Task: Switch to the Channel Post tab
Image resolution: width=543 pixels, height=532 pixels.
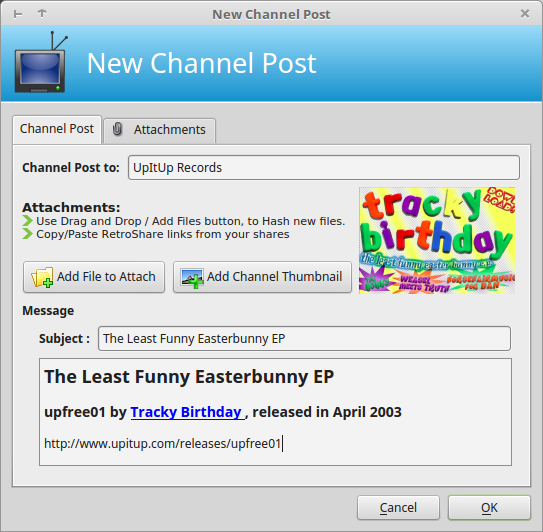Action: pos(57,129)
